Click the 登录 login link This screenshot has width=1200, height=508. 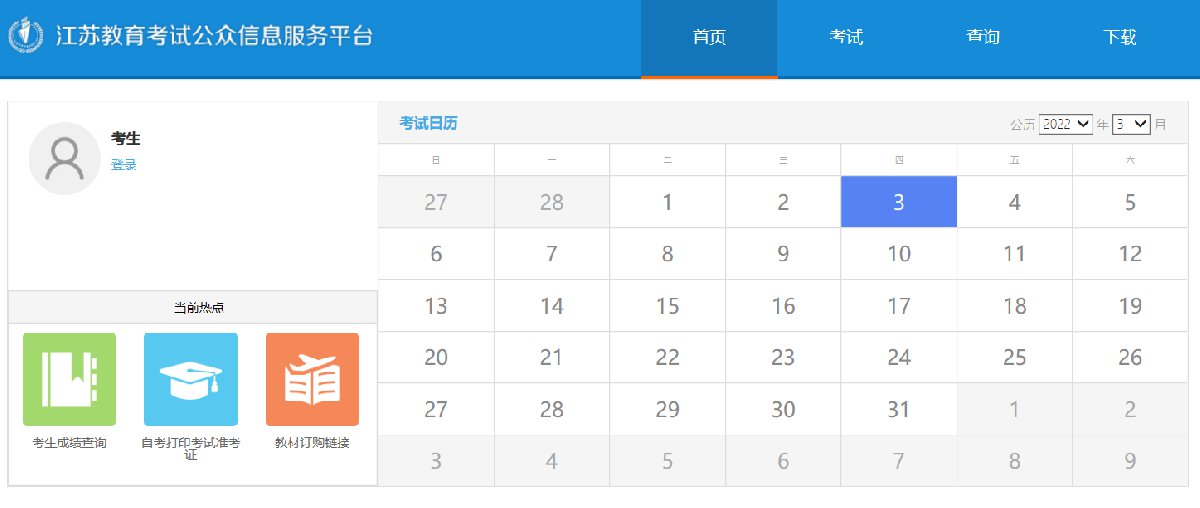(124, 165)
